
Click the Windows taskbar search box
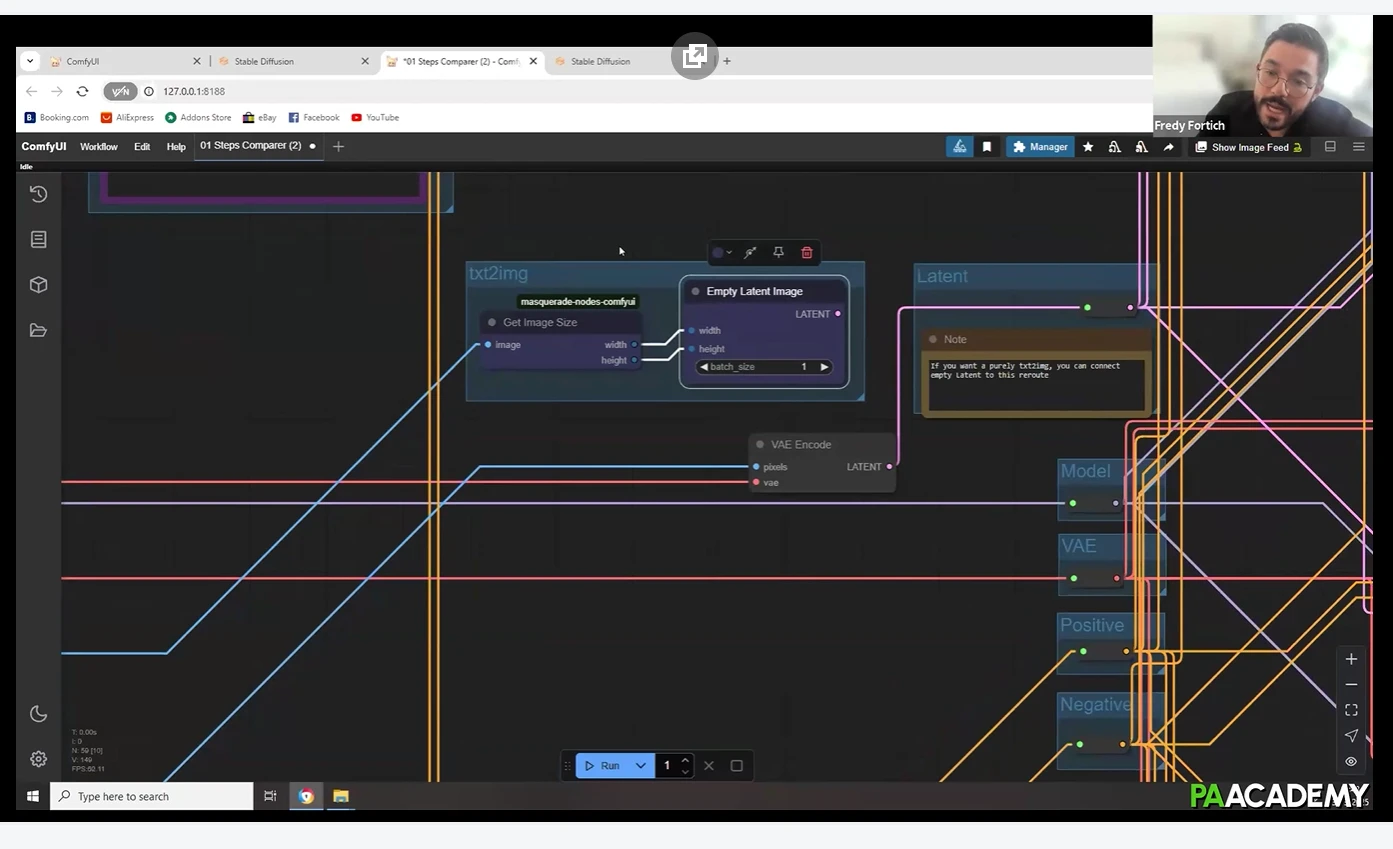[x=152, y=796]
